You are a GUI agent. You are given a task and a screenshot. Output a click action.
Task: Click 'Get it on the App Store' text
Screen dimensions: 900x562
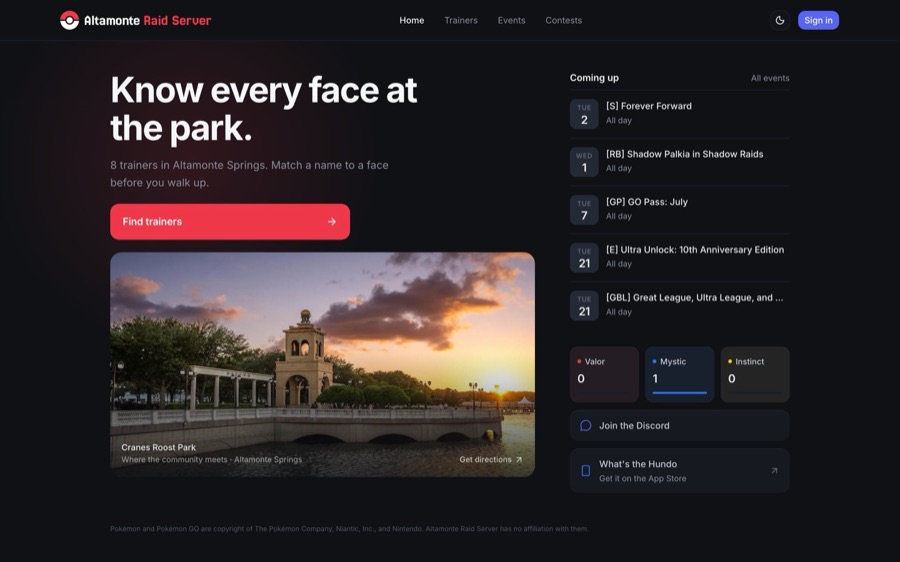coord(642,478)
